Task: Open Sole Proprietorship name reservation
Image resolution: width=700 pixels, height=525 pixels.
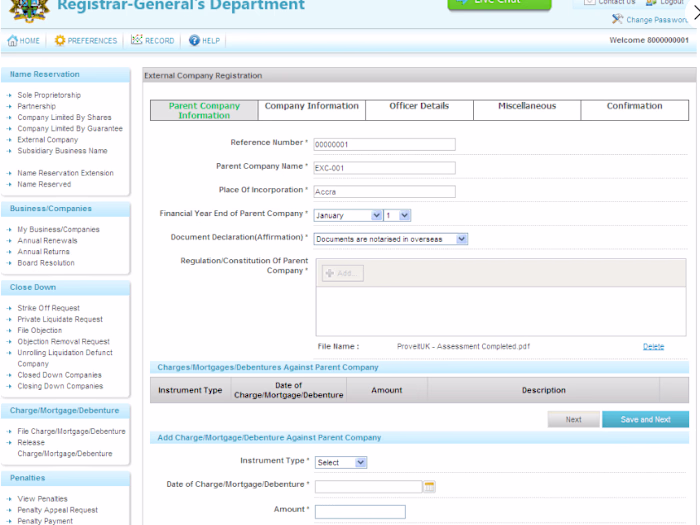Action: (x=49, y=95)
